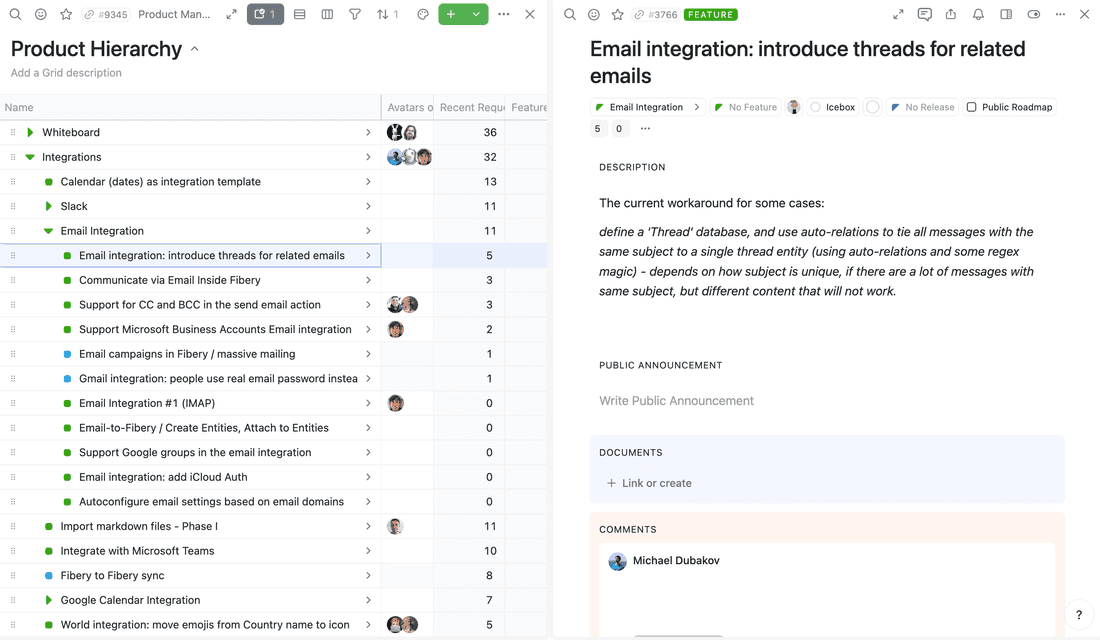The height and width of the screenshot is (640, 1100).
Task: Click Link or create under Documents
Action: coord(648,483)
